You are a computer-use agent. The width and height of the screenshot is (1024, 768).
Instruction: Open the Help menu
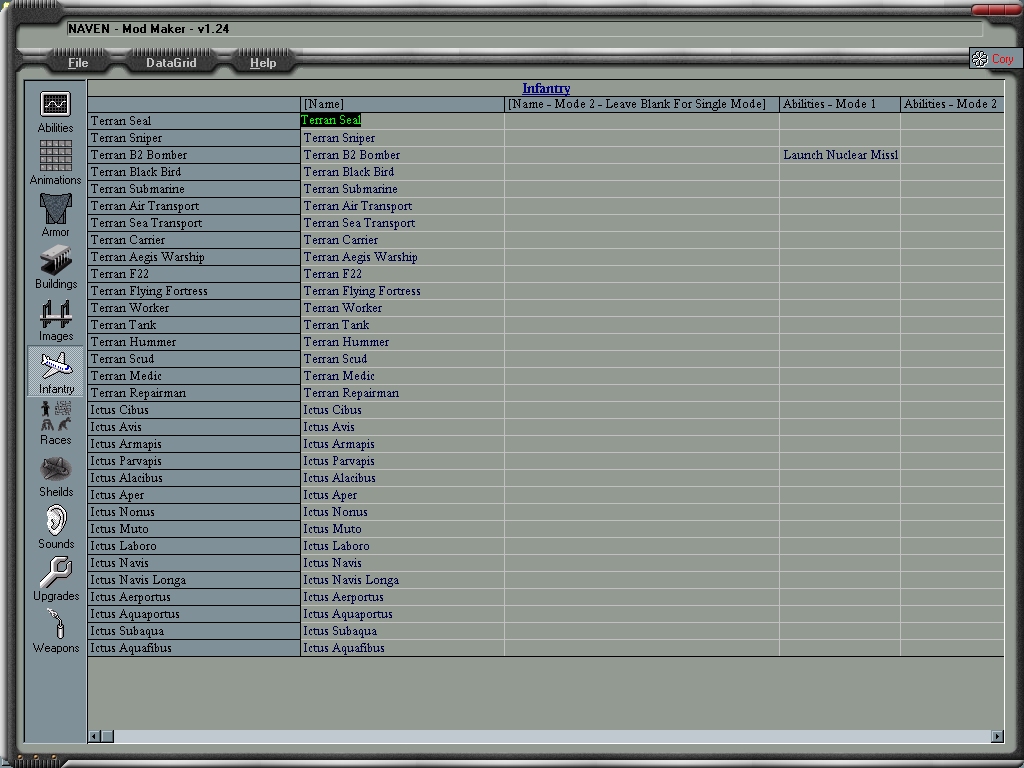(x=263, y=63)
